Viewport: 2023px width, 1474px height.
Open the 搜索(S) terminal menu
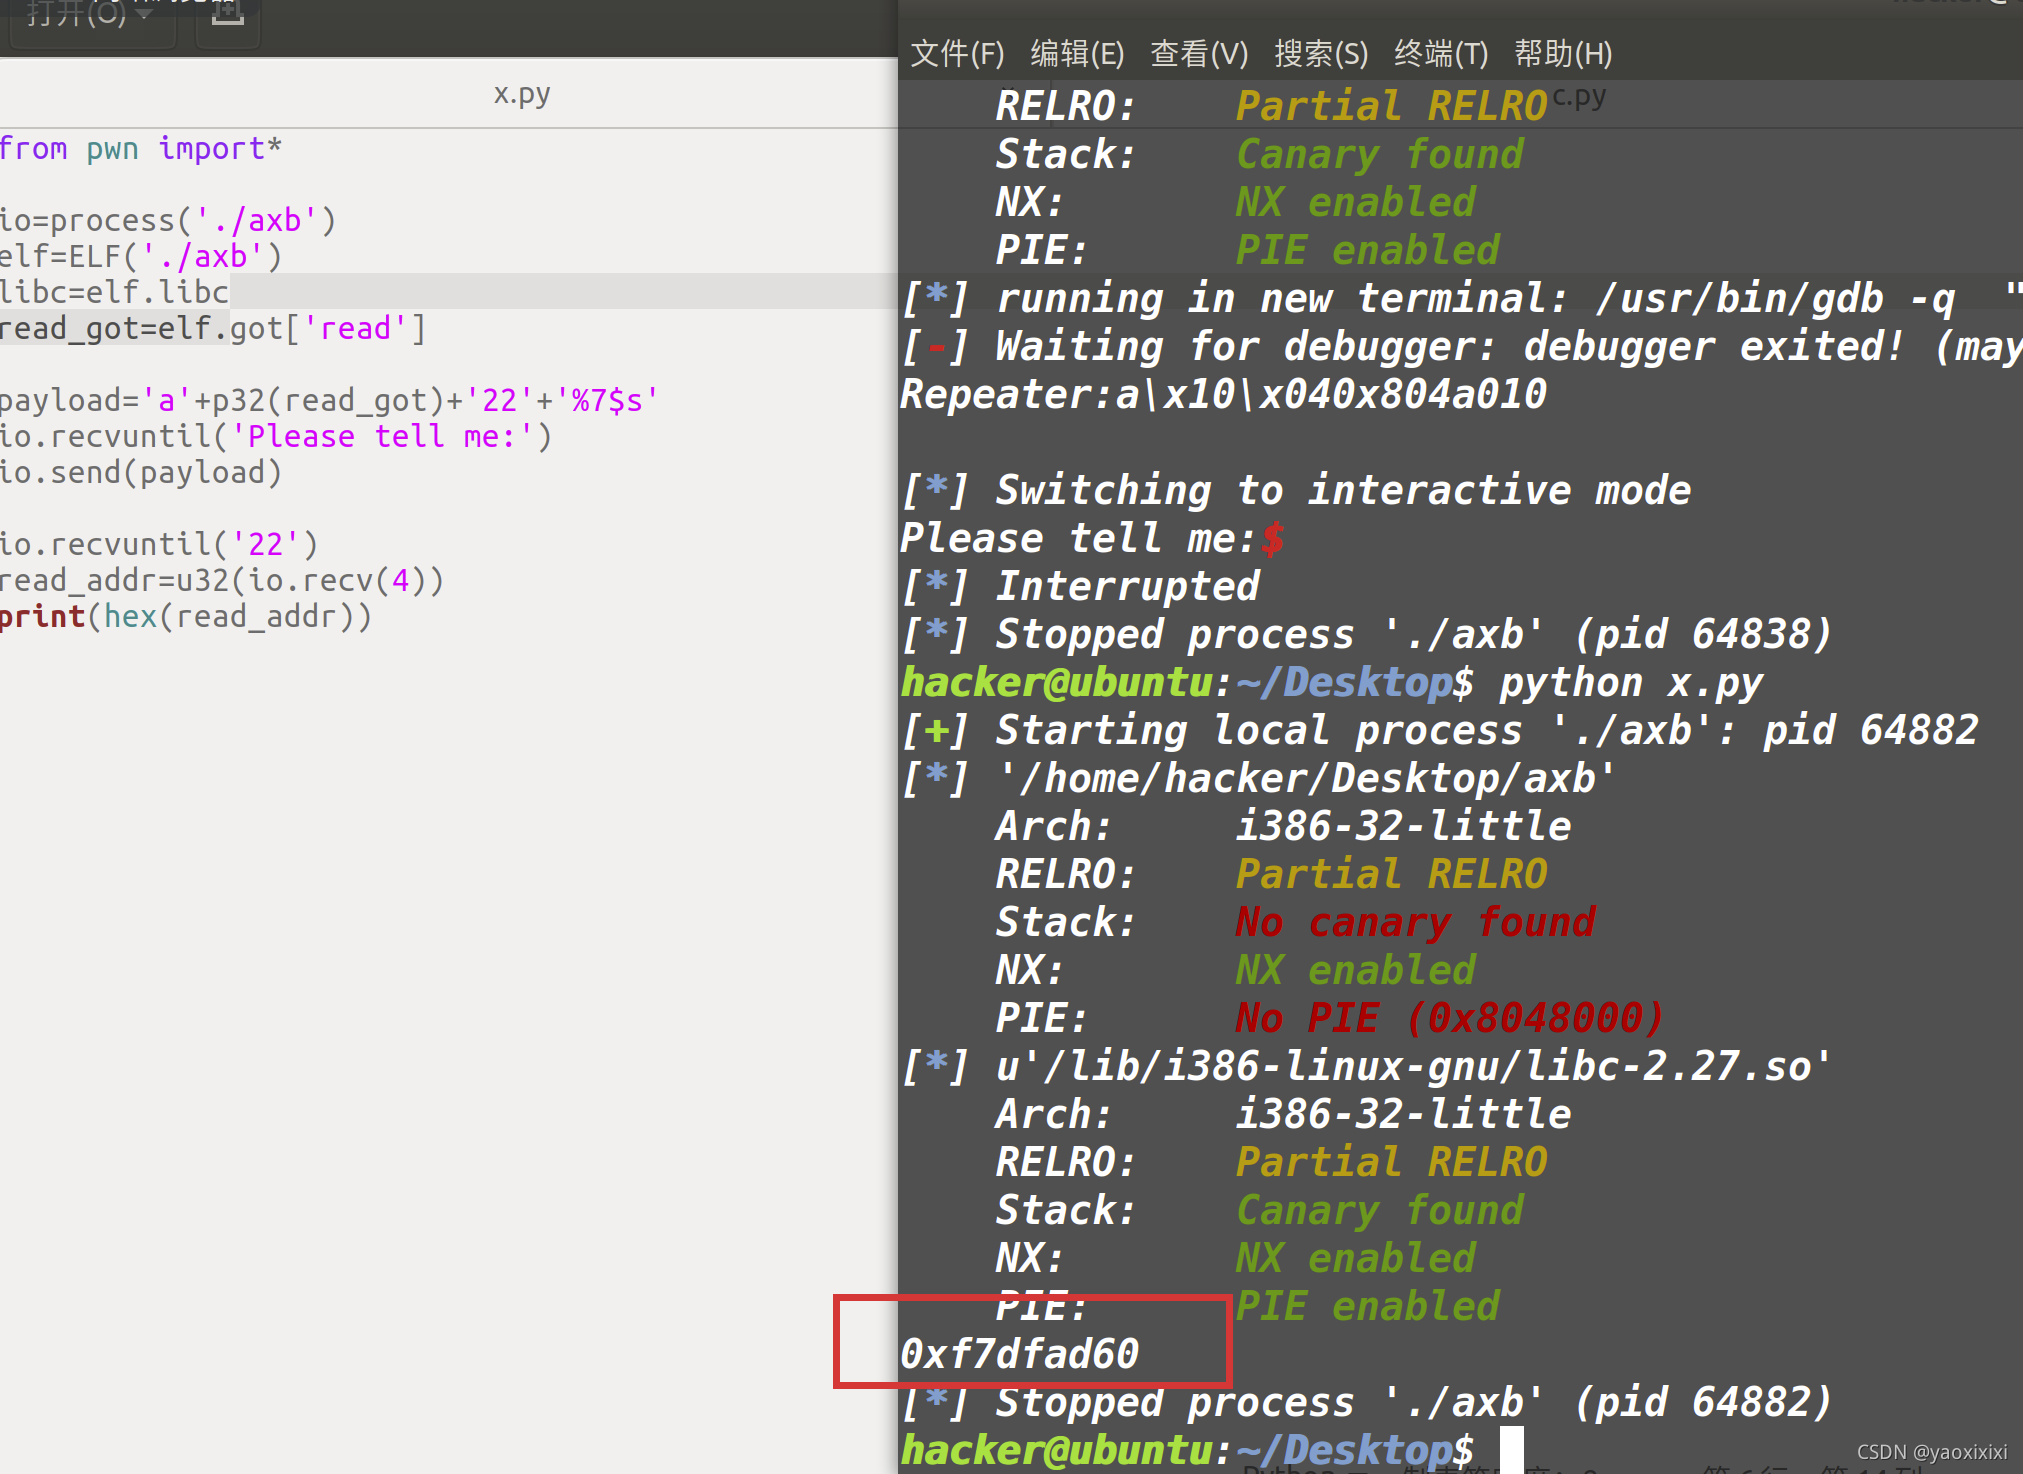(x=1320, y=54)
